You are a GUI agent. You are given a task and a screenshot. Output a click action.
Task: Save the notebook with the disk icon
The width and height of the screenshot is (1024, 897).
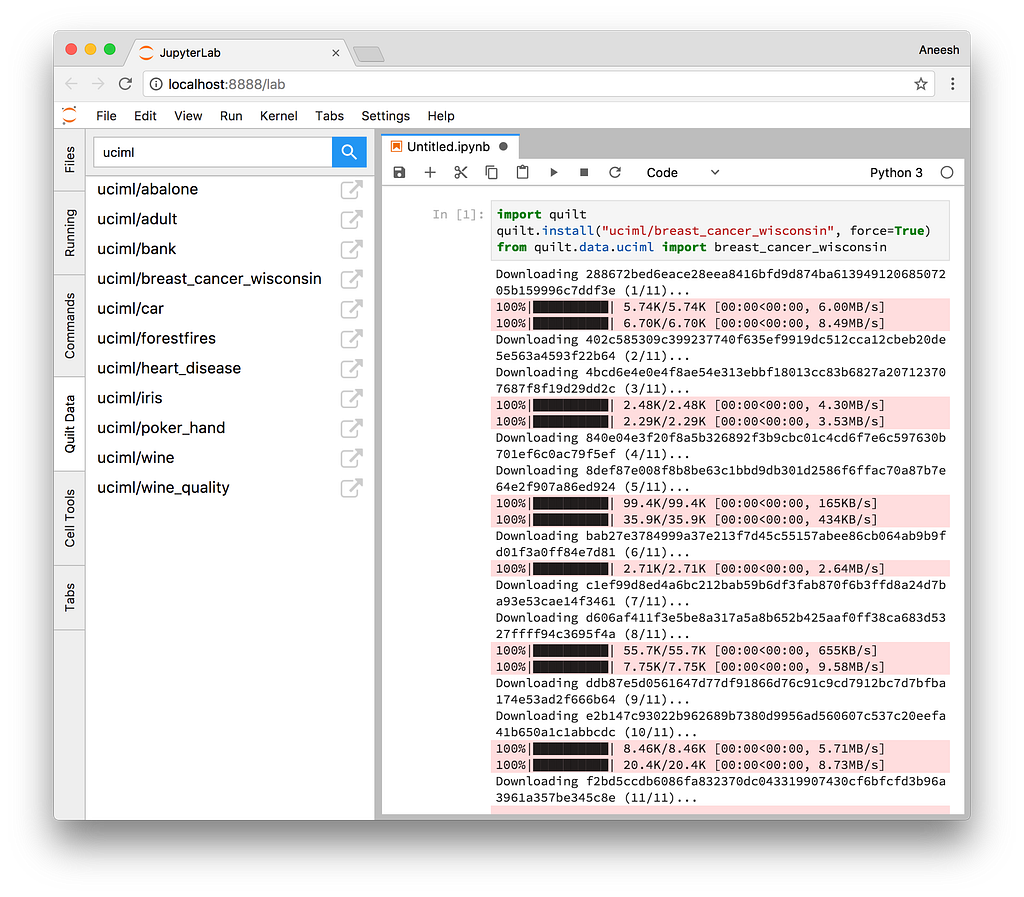[x=399, y=172]
